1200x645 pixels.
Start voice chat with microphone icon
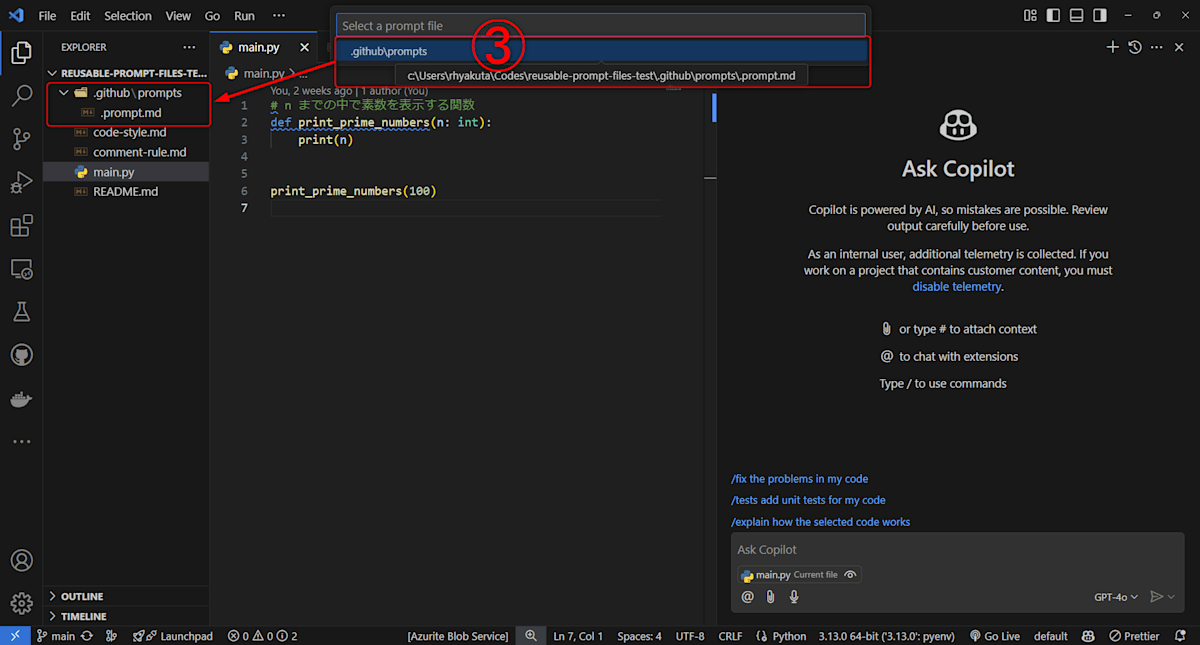pyautogui.click(x=794, y=597)
